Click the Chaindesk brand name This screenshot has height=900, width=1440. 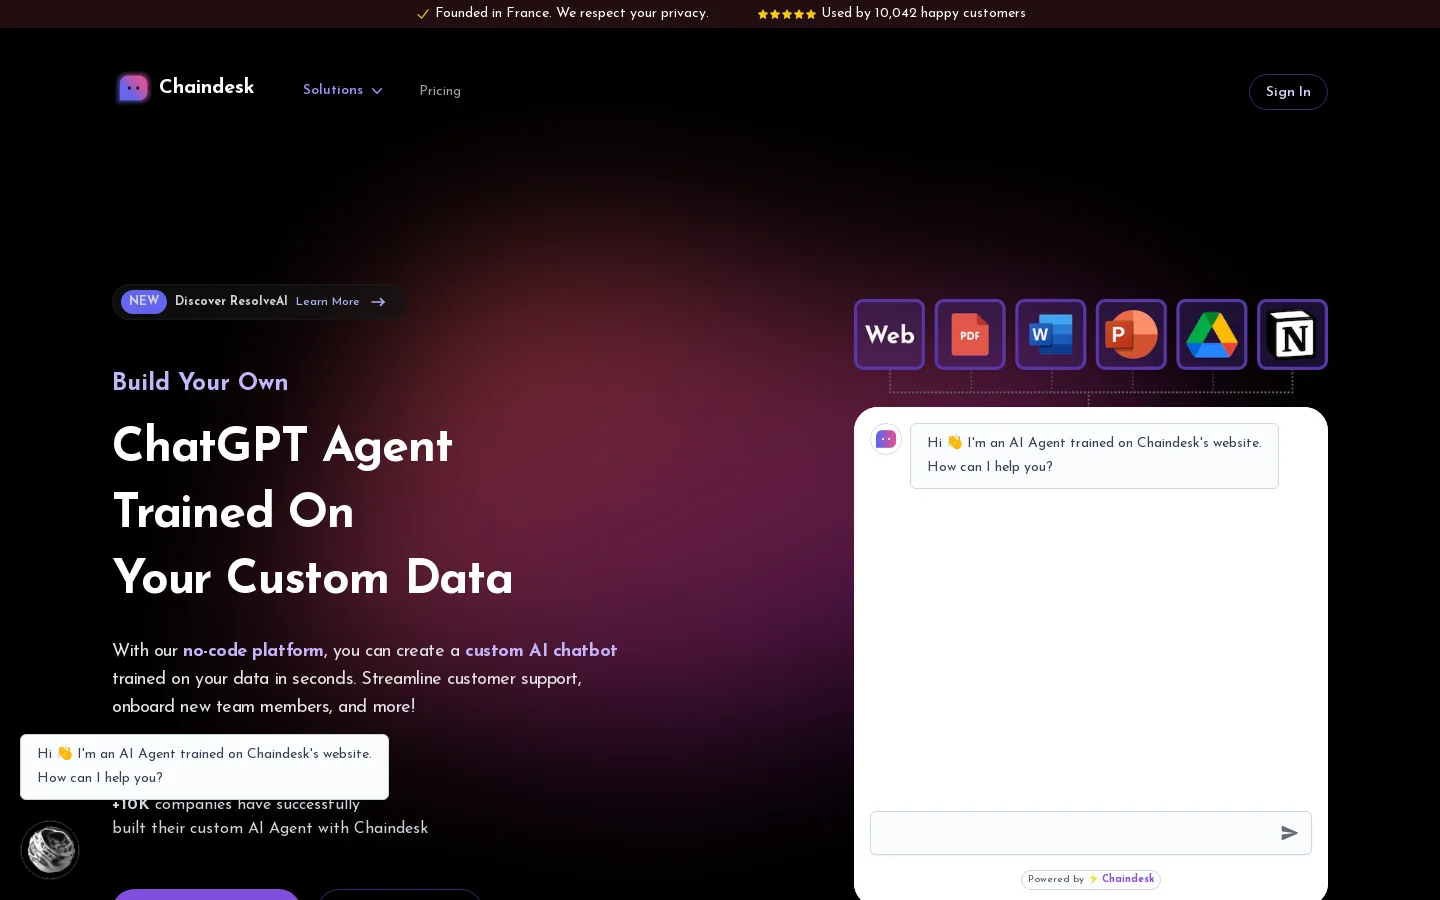(x=207, y=87)
